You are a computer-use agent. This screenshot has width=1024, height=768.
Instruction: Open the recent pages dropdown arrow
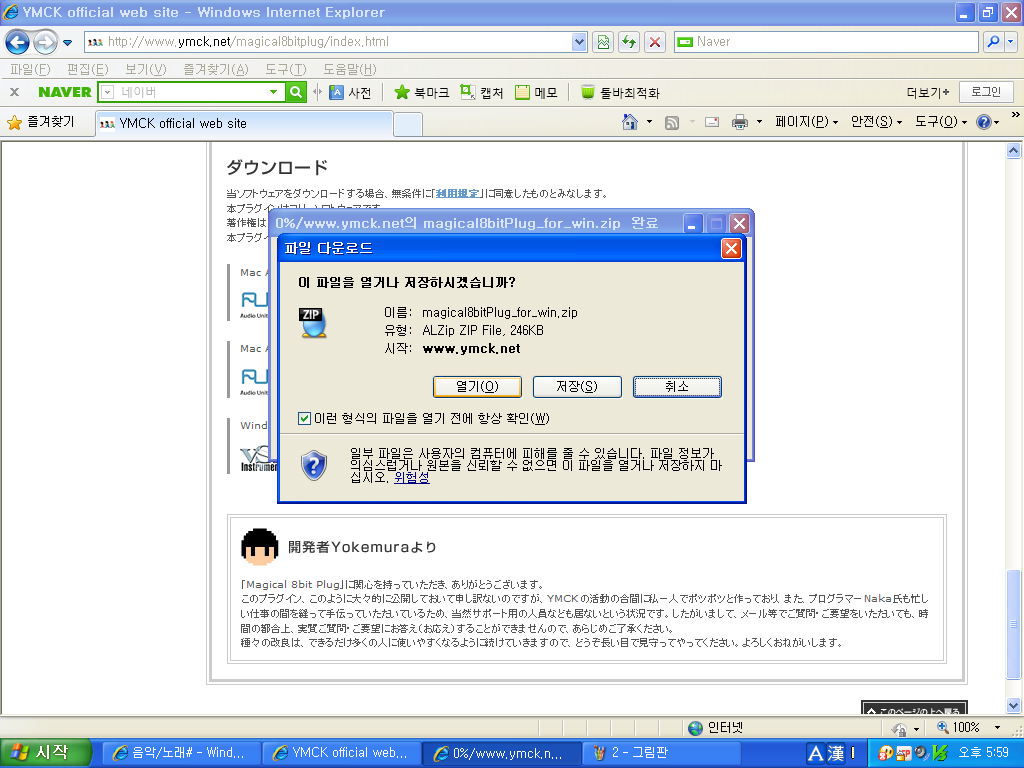click(67, 43)
